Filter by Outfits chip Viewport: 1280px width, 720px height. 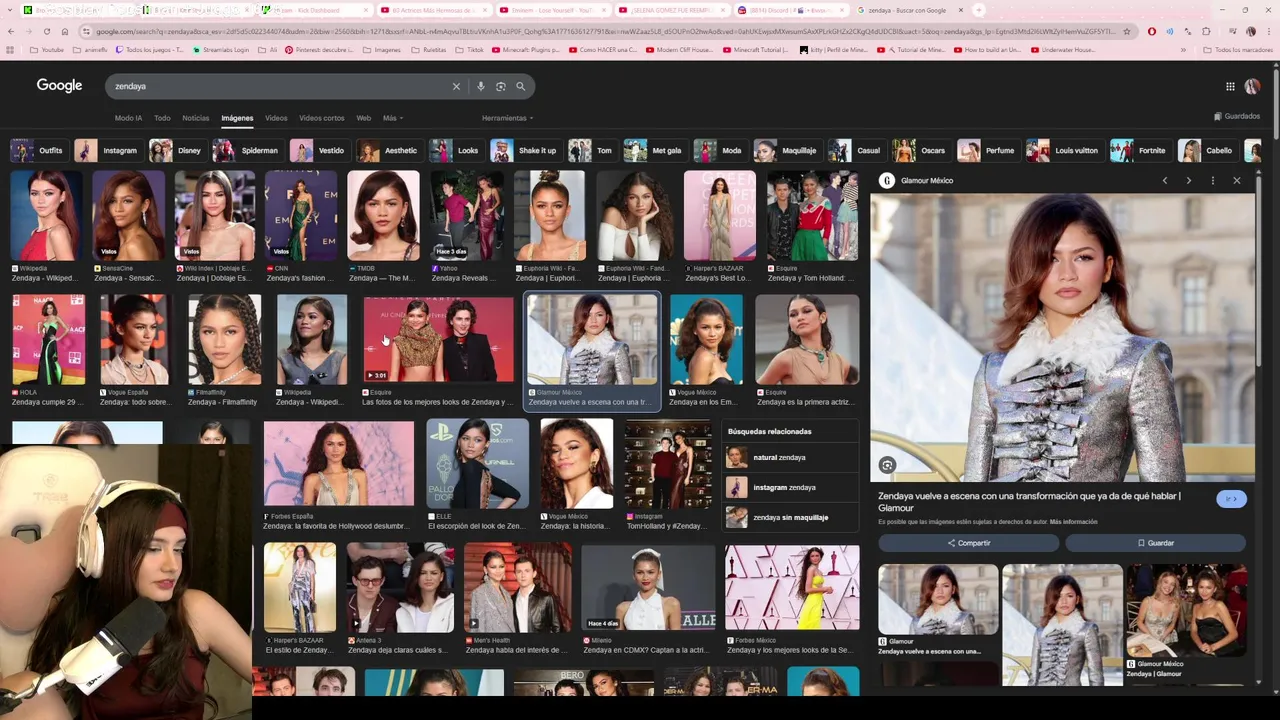coord(38,151)
